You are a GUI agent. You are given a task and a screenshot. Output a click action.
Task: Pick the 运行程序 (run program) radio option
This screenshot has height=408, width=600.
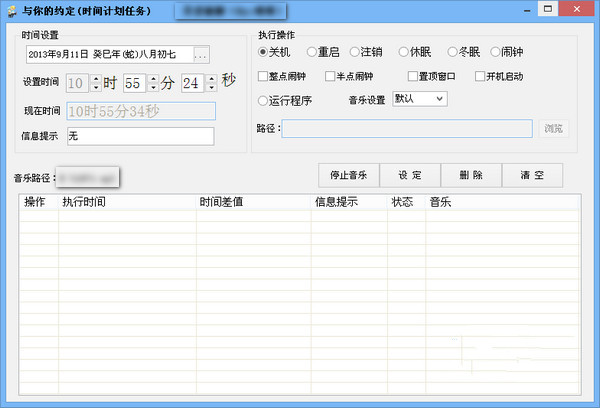pos(263,100)
